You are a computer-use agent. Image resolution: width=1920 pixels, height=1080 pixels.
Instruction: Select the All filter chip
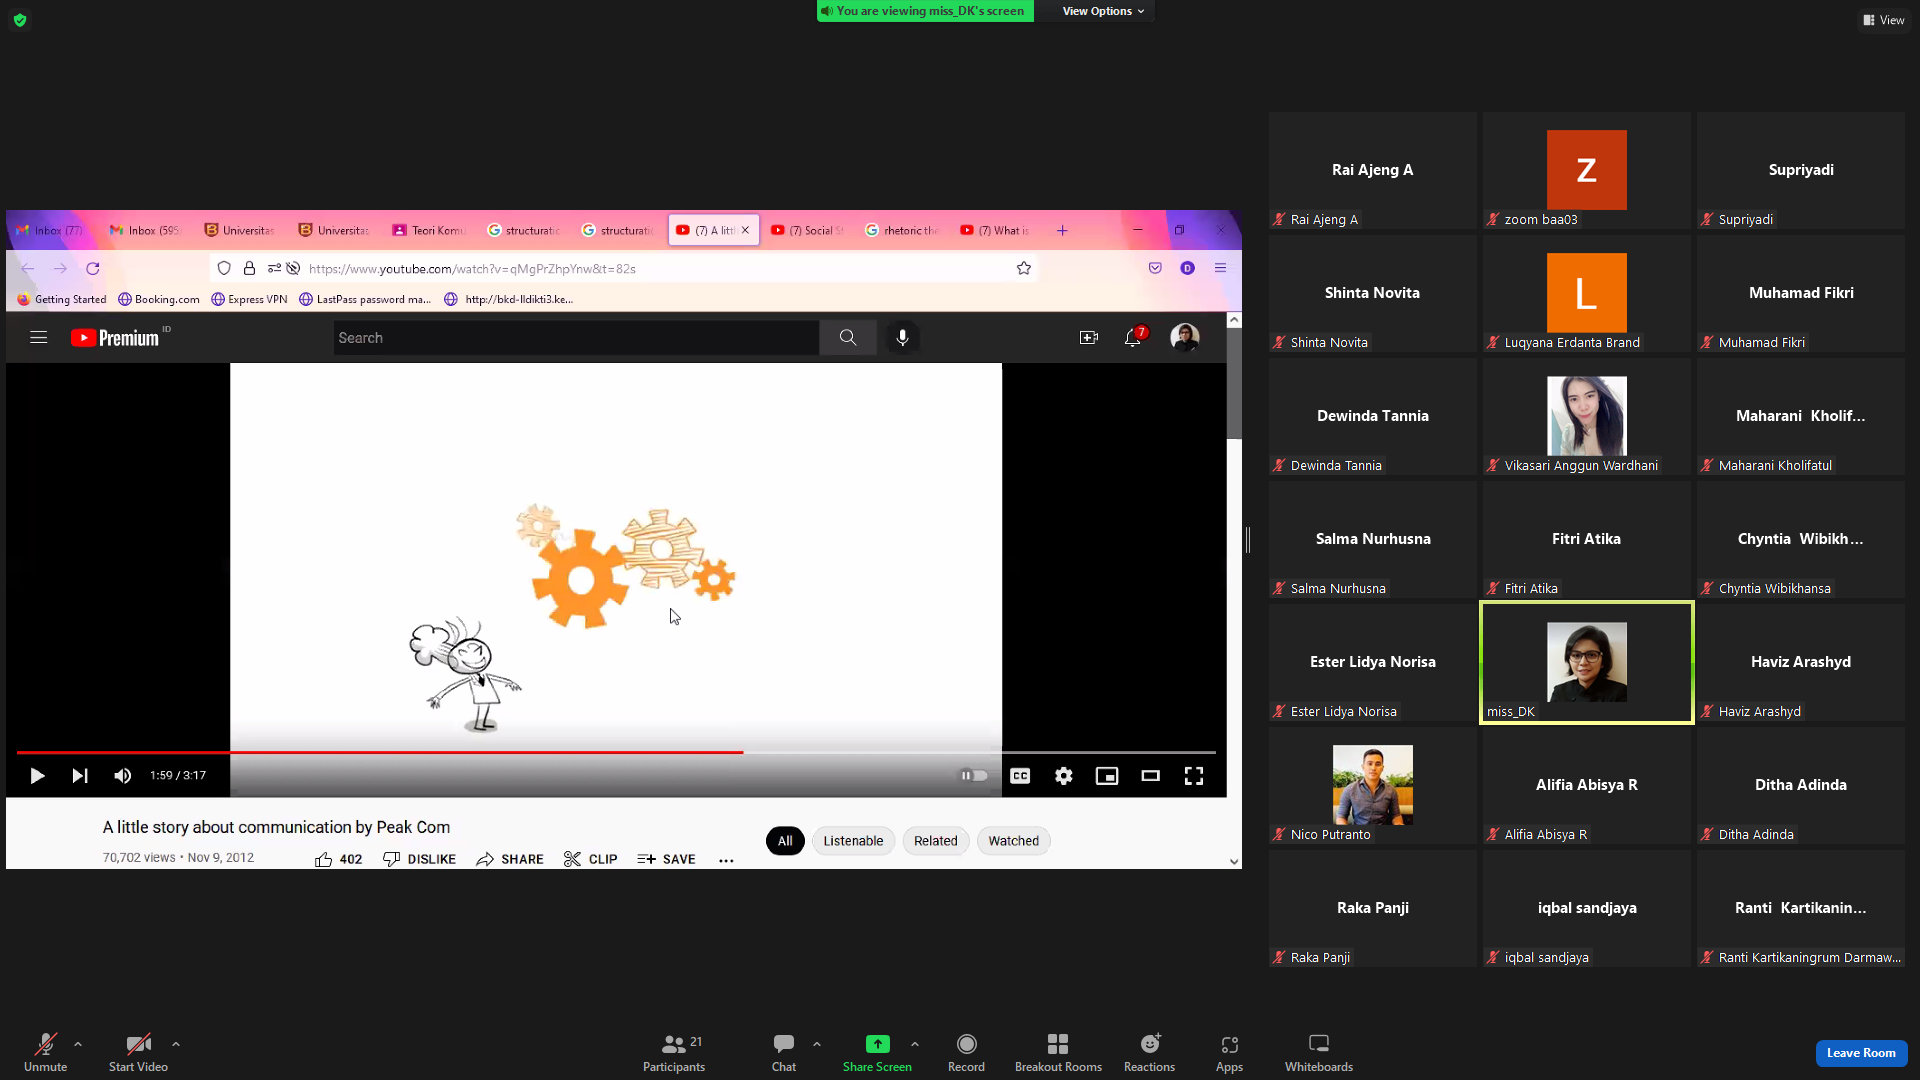pyautogui.click(x=785, y=841)
